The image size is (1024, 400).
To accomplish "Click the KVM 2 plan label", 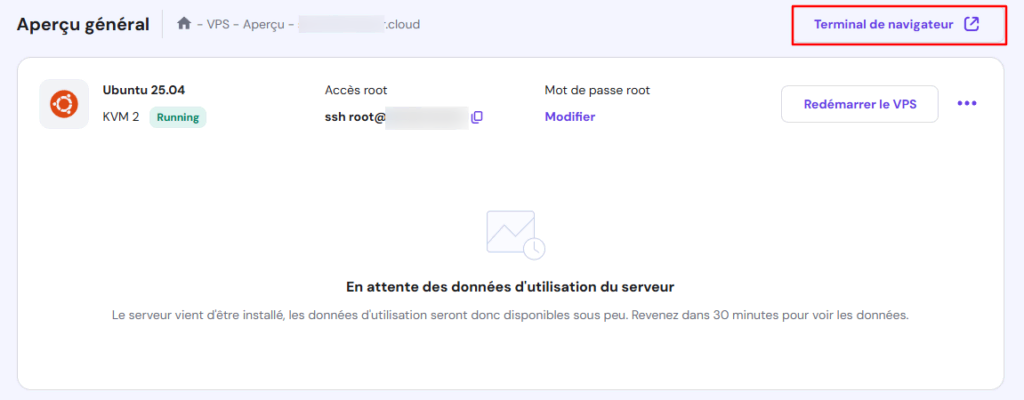I will pos(121,117).
